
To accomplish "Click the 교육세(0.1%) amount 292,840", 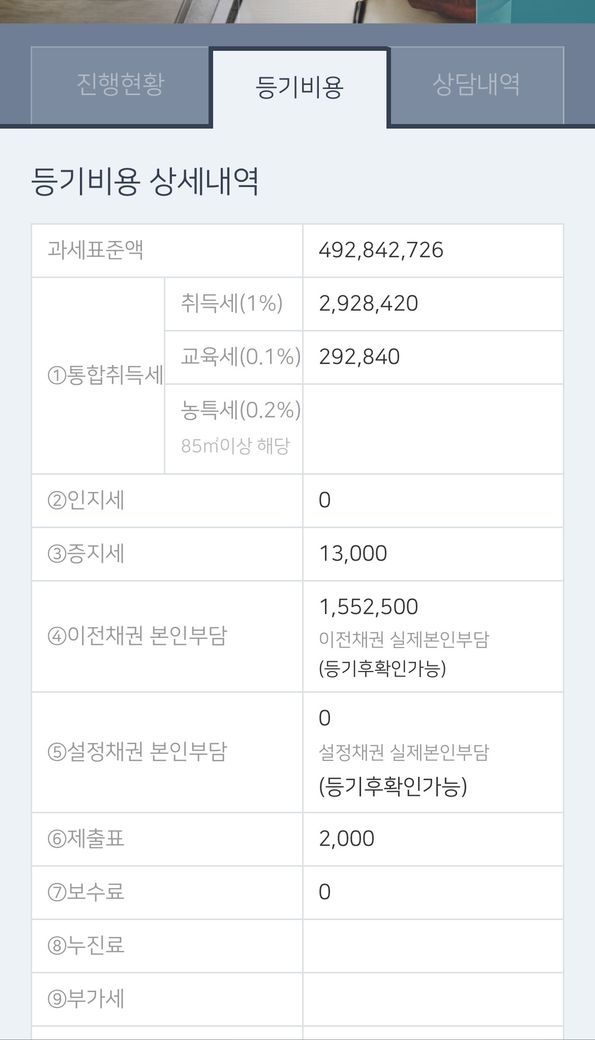I will [359, 357].
